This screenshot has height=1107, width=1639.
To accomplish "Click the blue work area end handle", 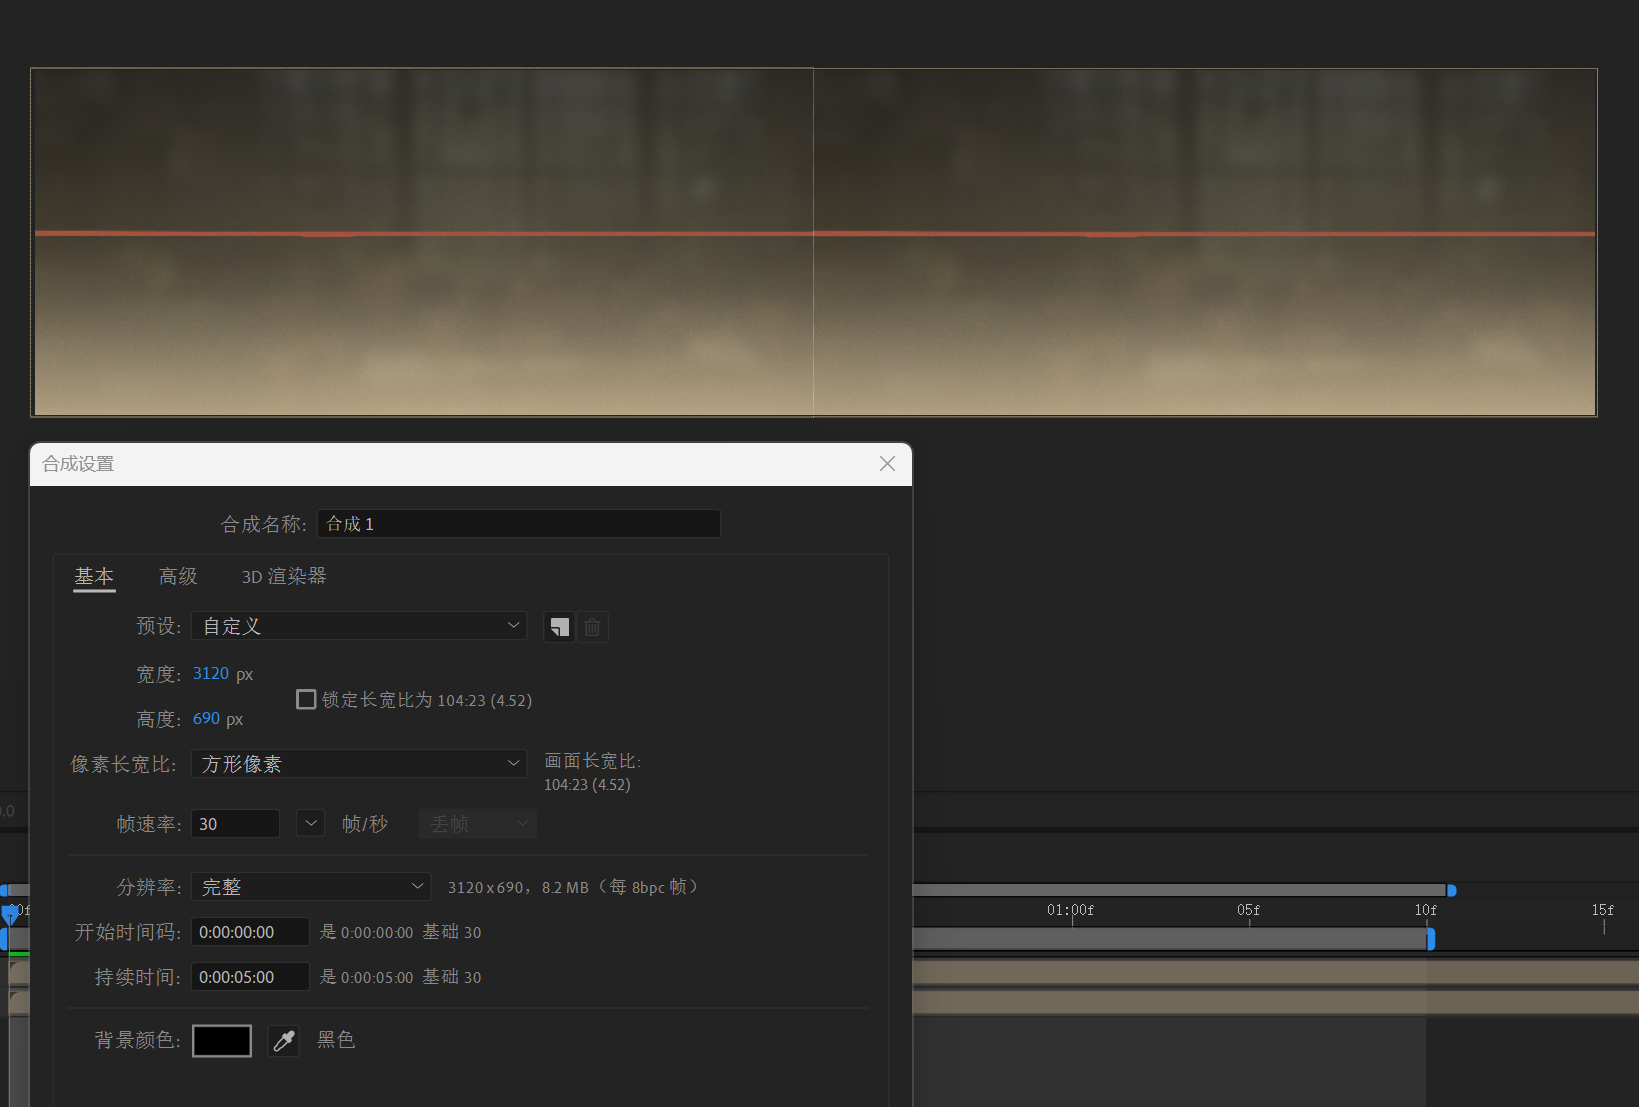I will pos(1431,939).
